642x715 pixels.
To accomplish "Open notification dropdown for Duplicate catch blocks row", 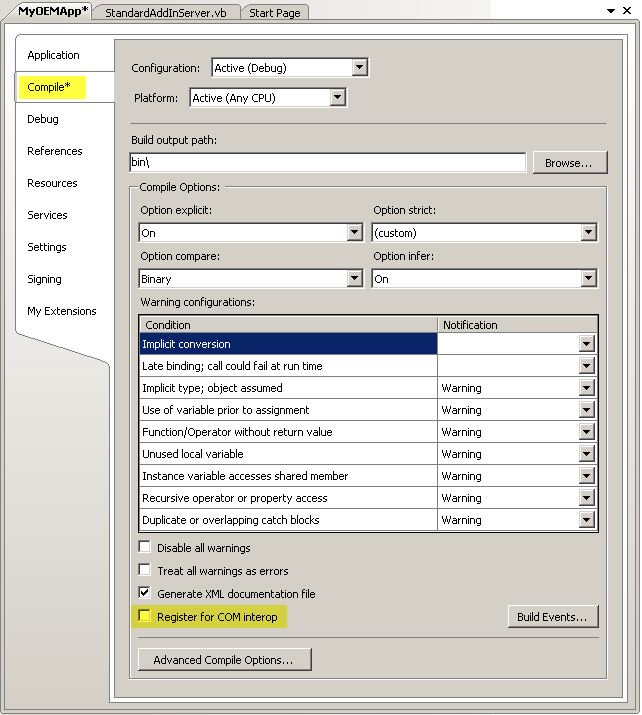I will click(587, 520).
